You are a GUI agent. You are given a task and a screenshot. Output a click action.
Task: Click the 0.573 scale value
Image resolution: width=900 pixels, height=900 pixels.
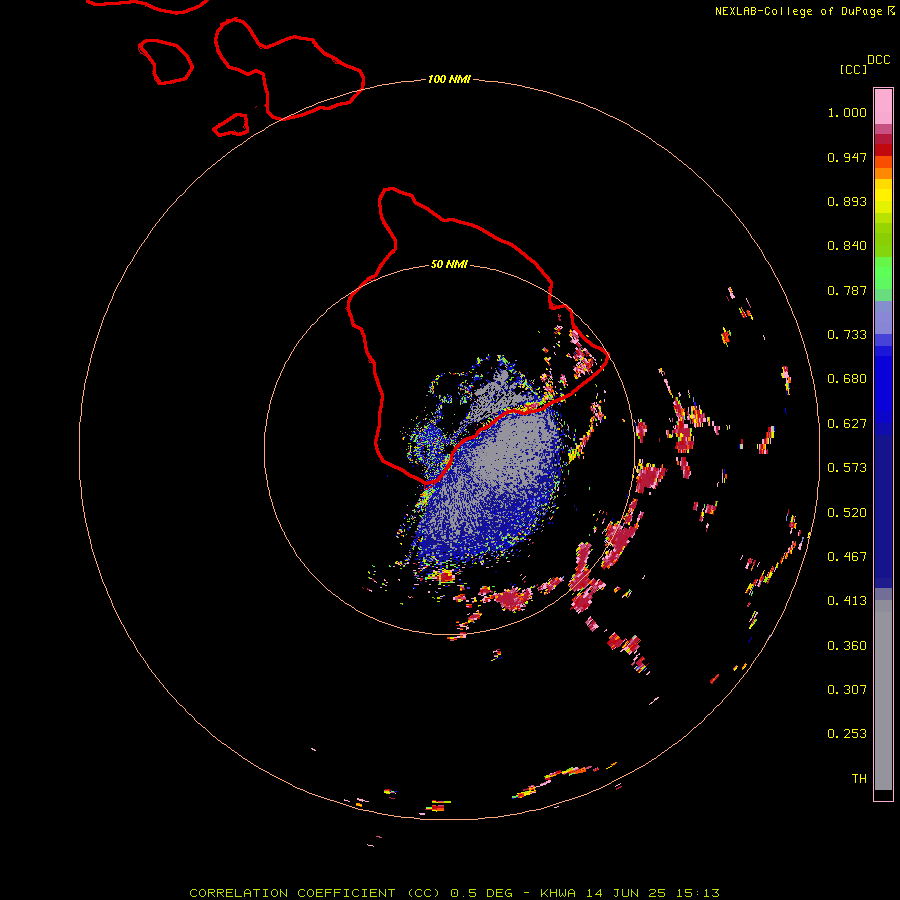(847, 468)
